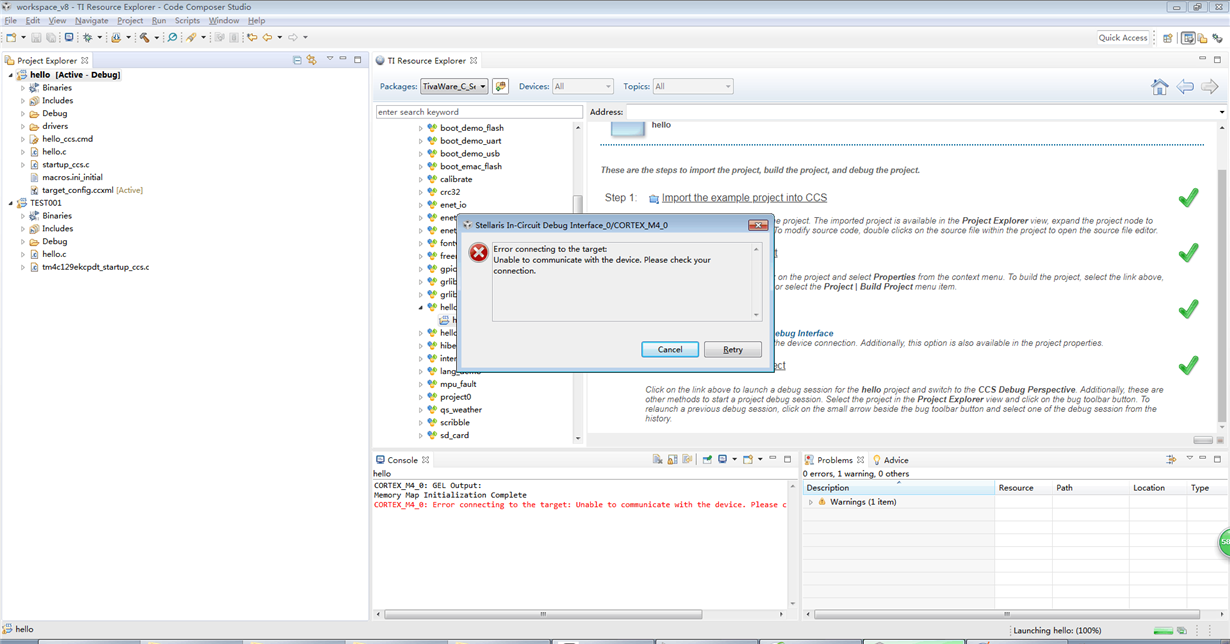Click the Problems view filter icon
The image size is (1230, 644).
[1170, 460]
